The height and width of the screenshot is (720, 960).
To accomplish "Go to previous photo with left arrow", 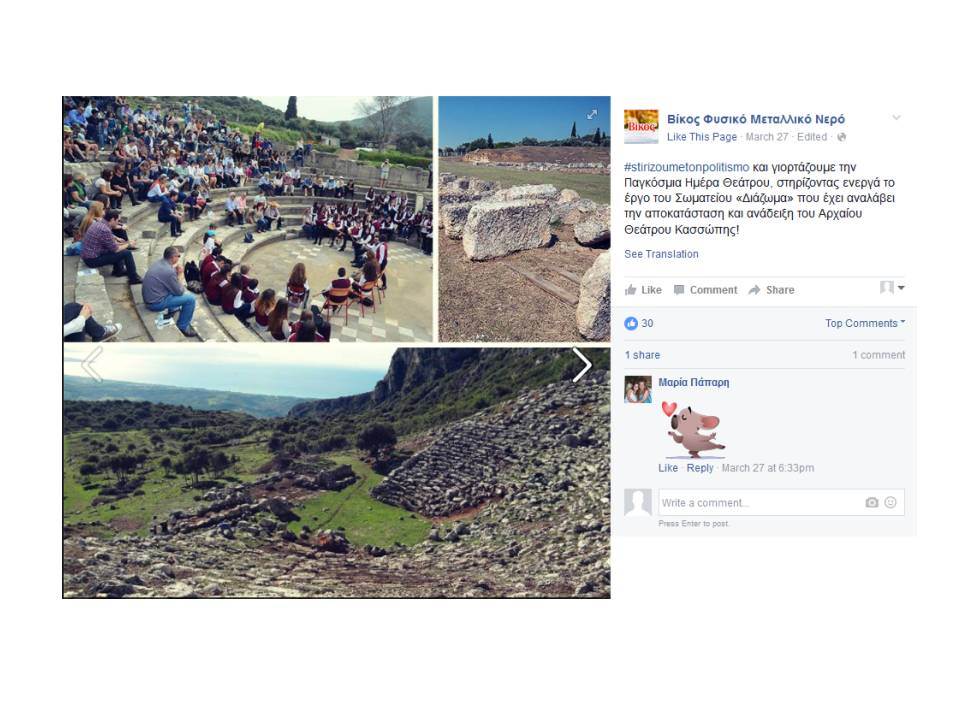I will 92,365.
